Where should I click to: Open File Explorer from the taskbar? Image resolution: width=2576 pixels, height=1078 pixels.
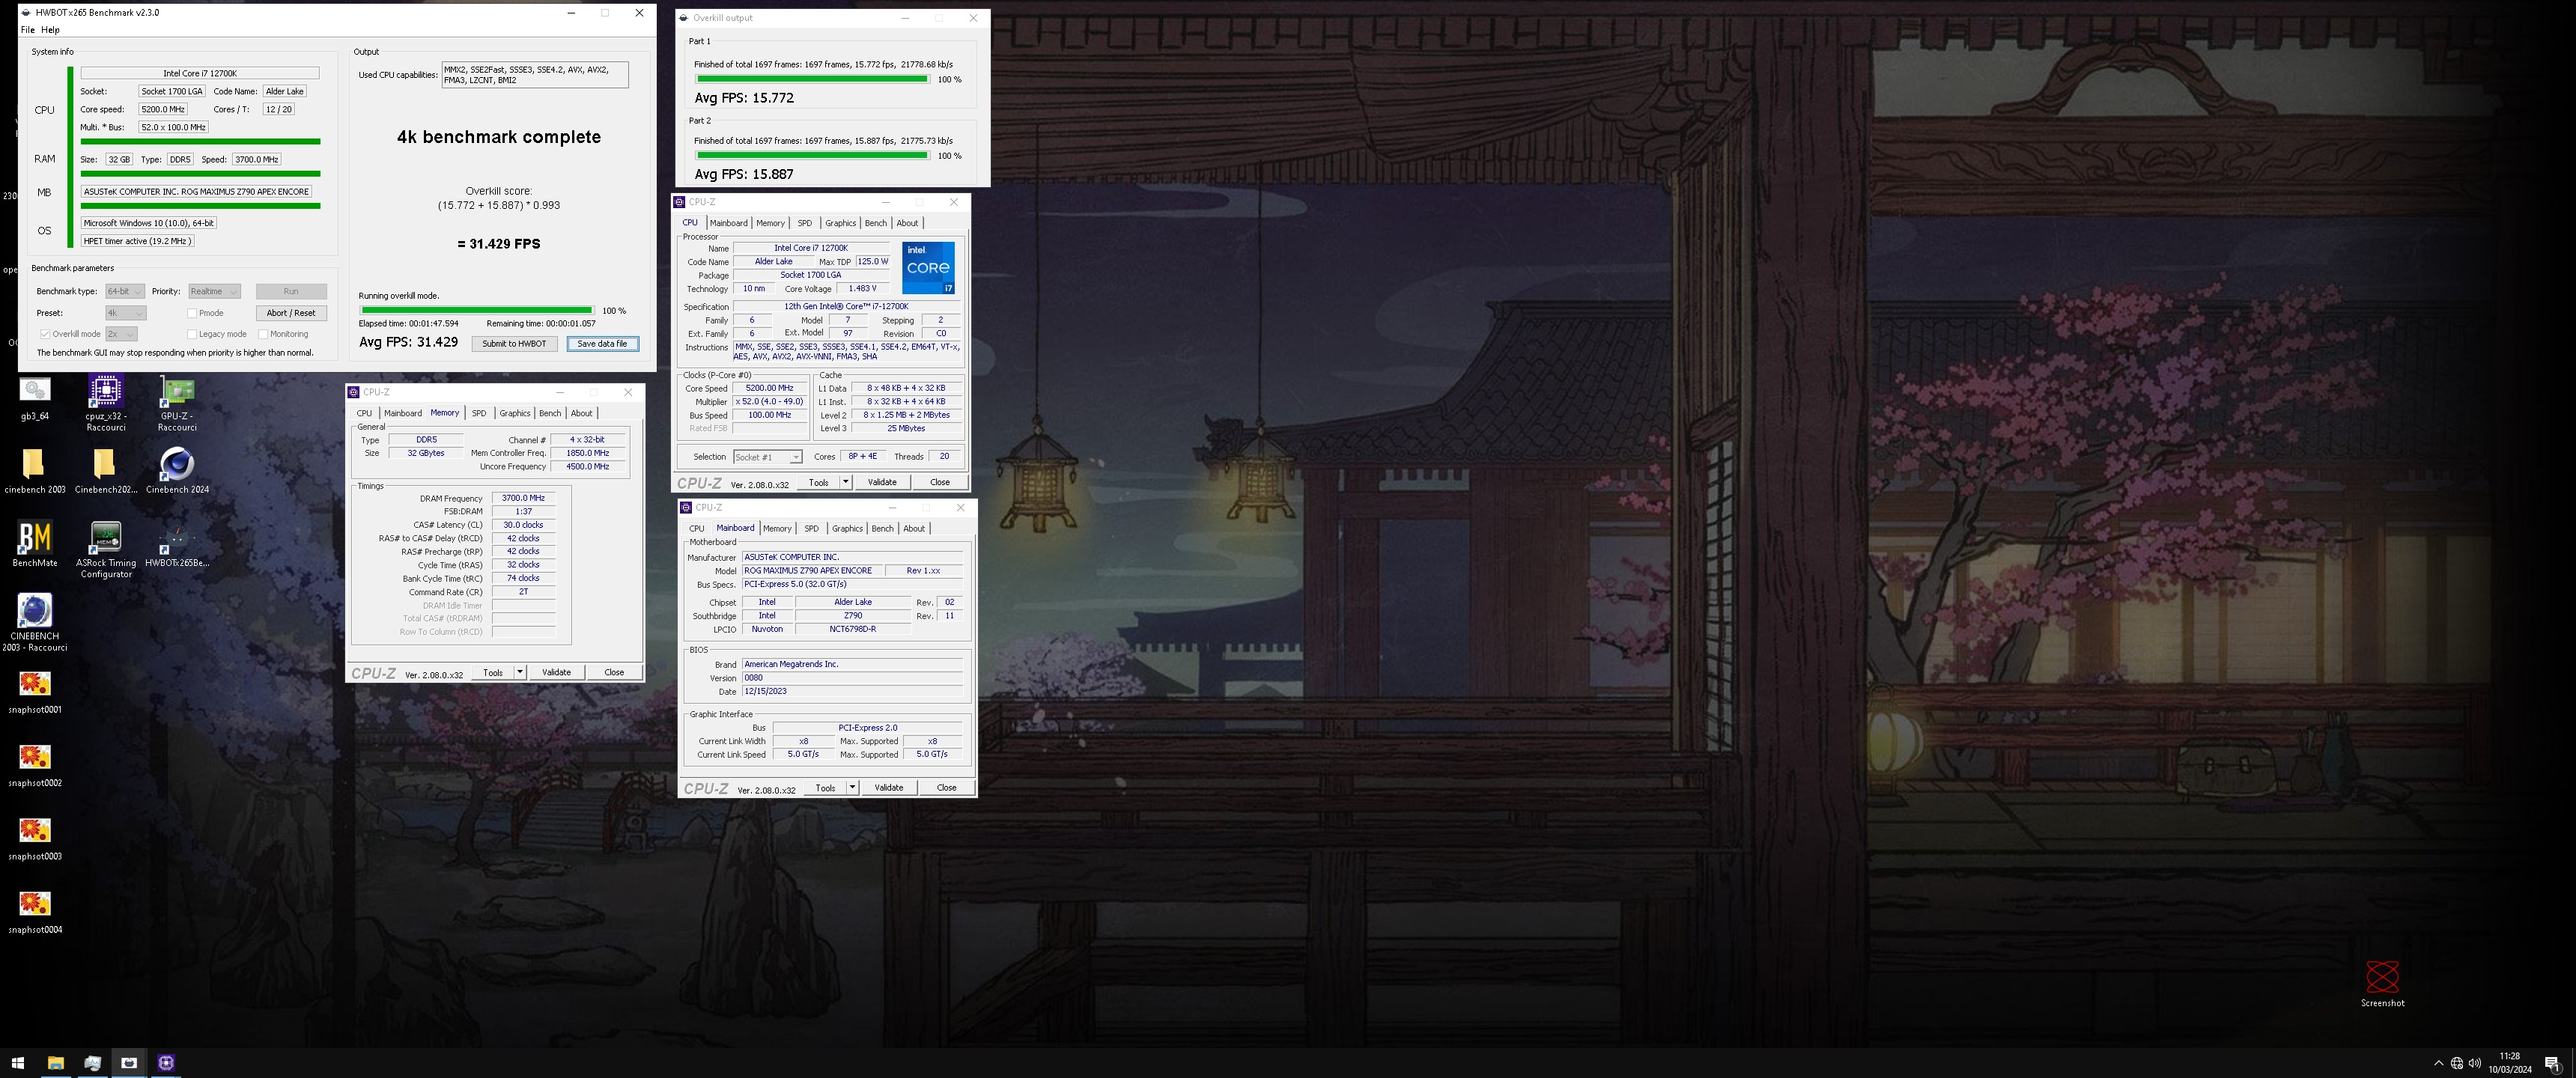point(56,1063)
